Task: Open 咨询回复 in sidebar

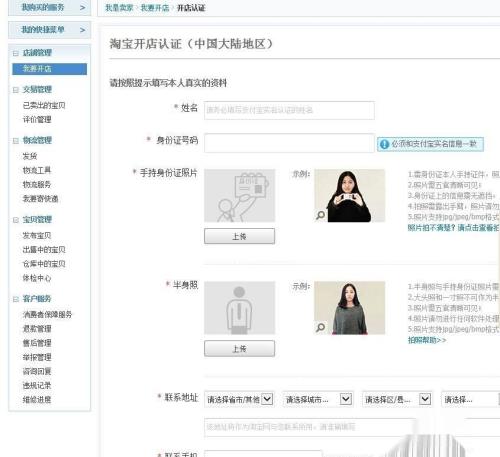Action: tap(37, 371)
